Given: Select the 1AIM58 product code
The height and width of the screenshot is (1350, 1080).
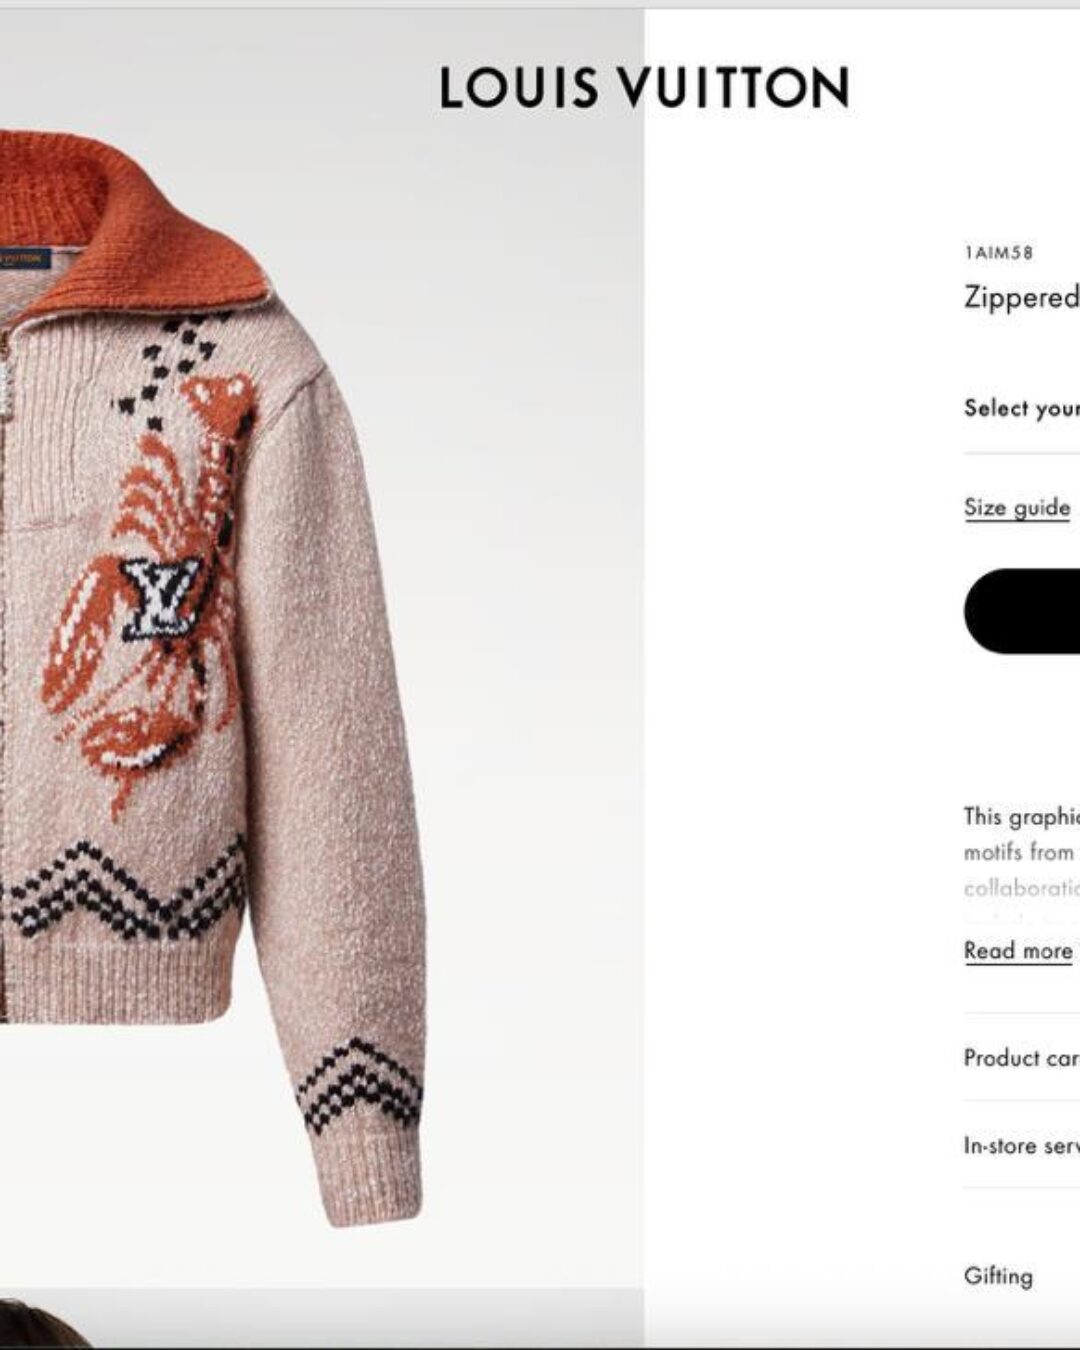Looking at the screenshot, I should click(998, 253).
